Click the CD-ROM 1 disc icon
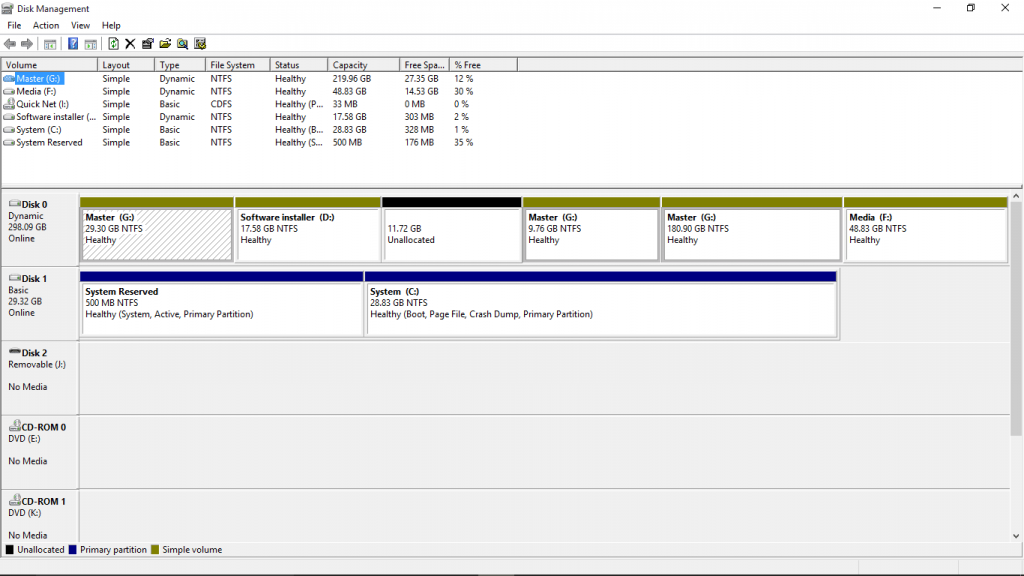This screenshot has height=576, width=1024. pyautogui.click(x=14, y=500)
